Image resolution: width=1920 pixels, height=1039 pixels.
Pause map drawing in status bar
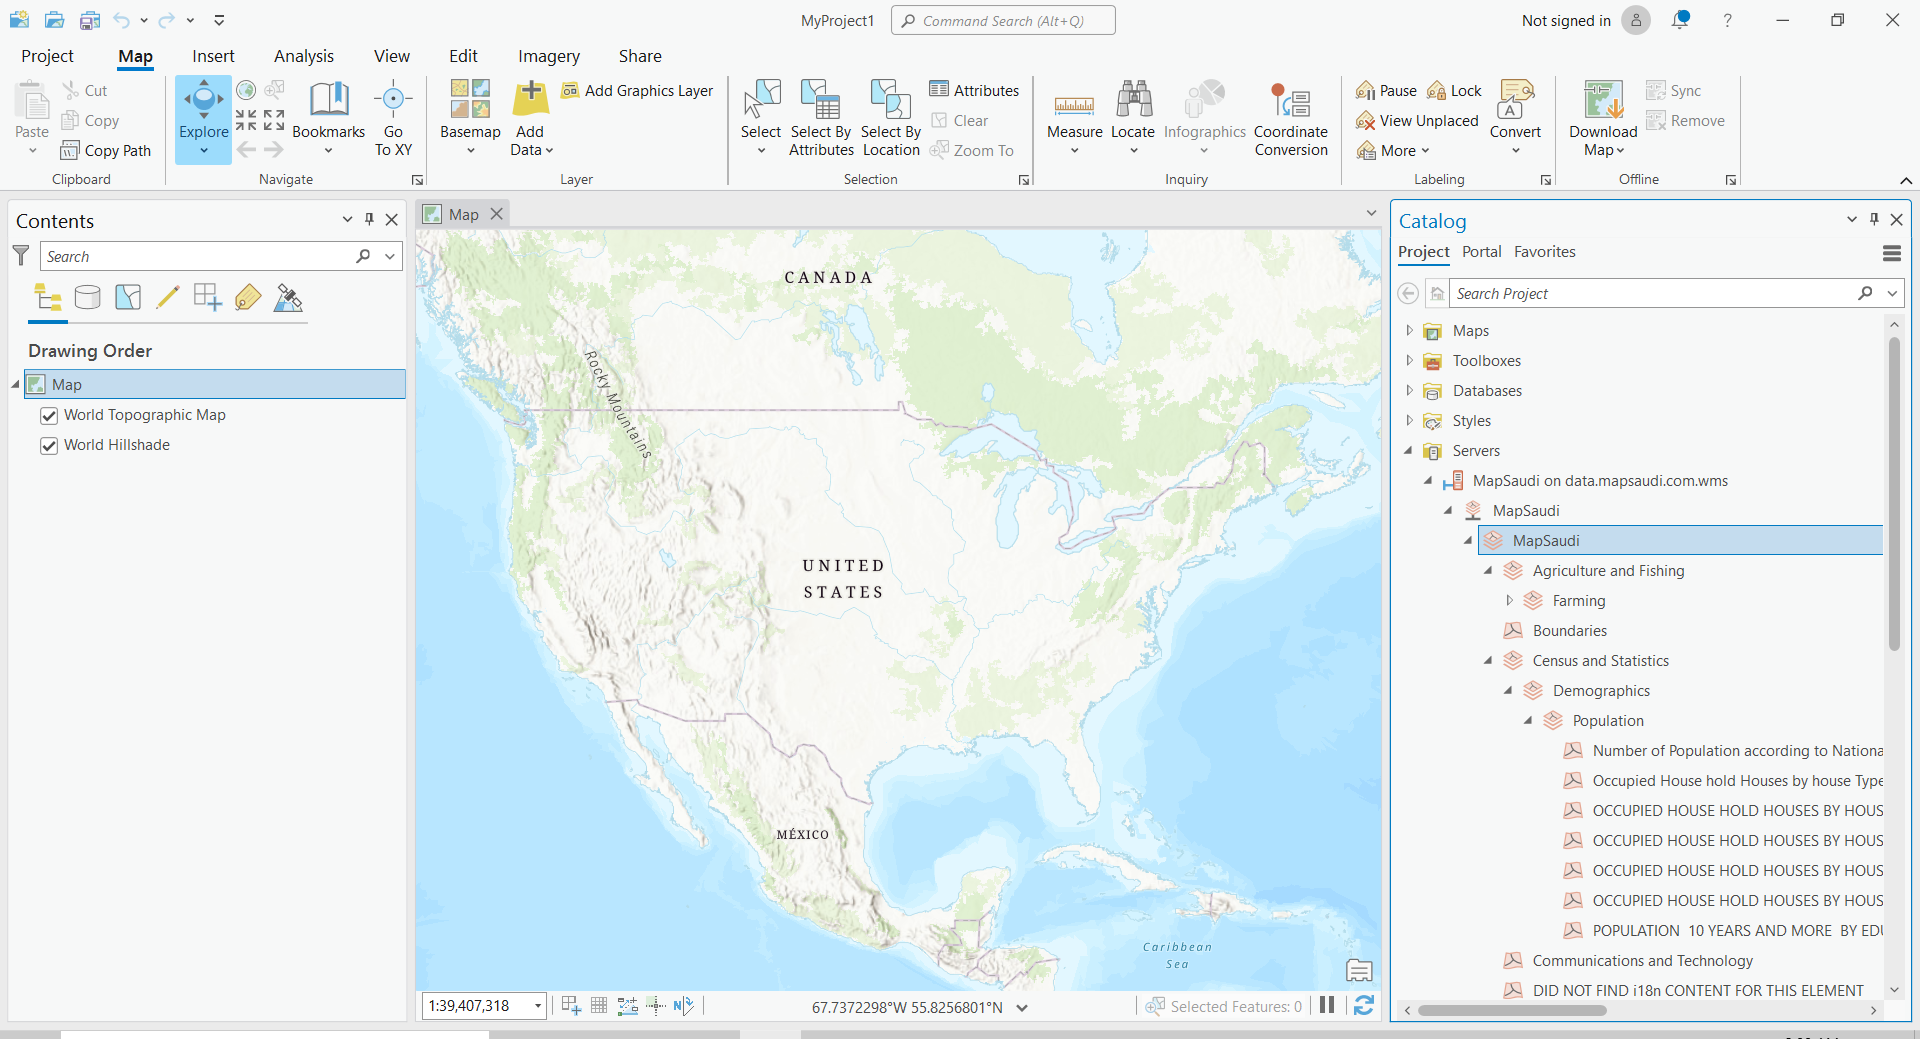[x=1327, y=1006]
